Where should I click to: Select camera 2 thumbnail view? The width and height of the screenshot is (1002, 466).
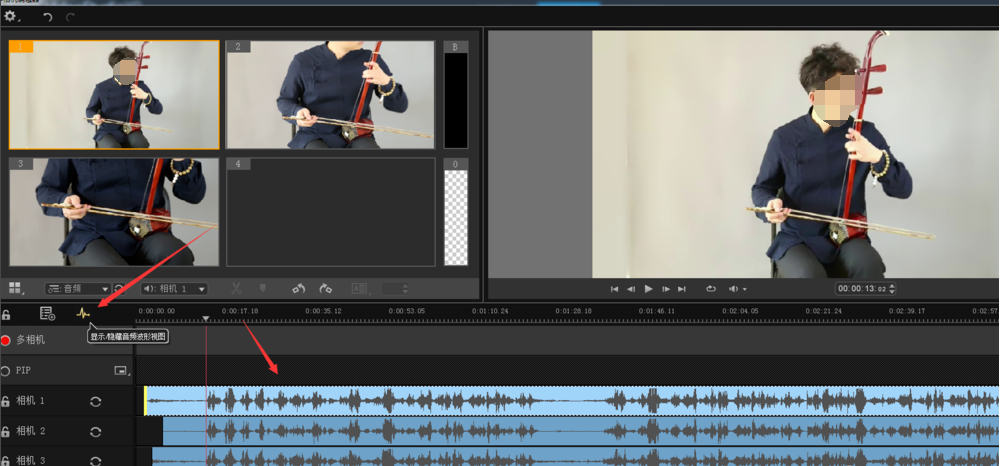coord(331,95)
